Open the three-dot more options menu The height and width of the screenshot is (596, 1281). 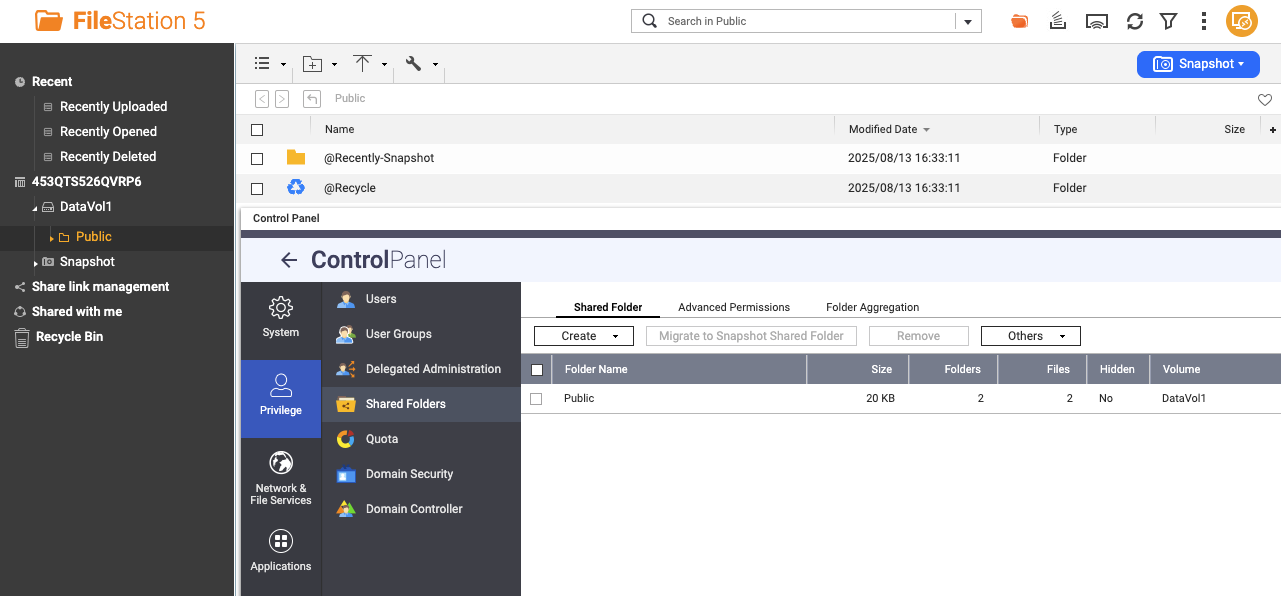click(x=1204, y=21)
